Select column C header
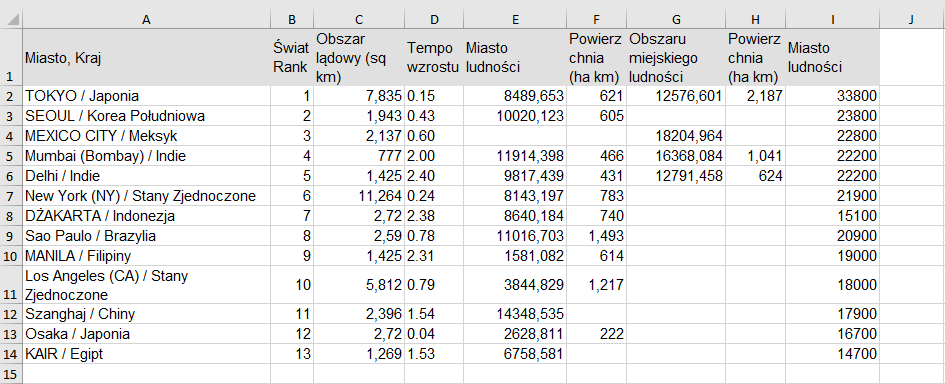The width and height of the screenshot is (945, 384). pos(359,19)
